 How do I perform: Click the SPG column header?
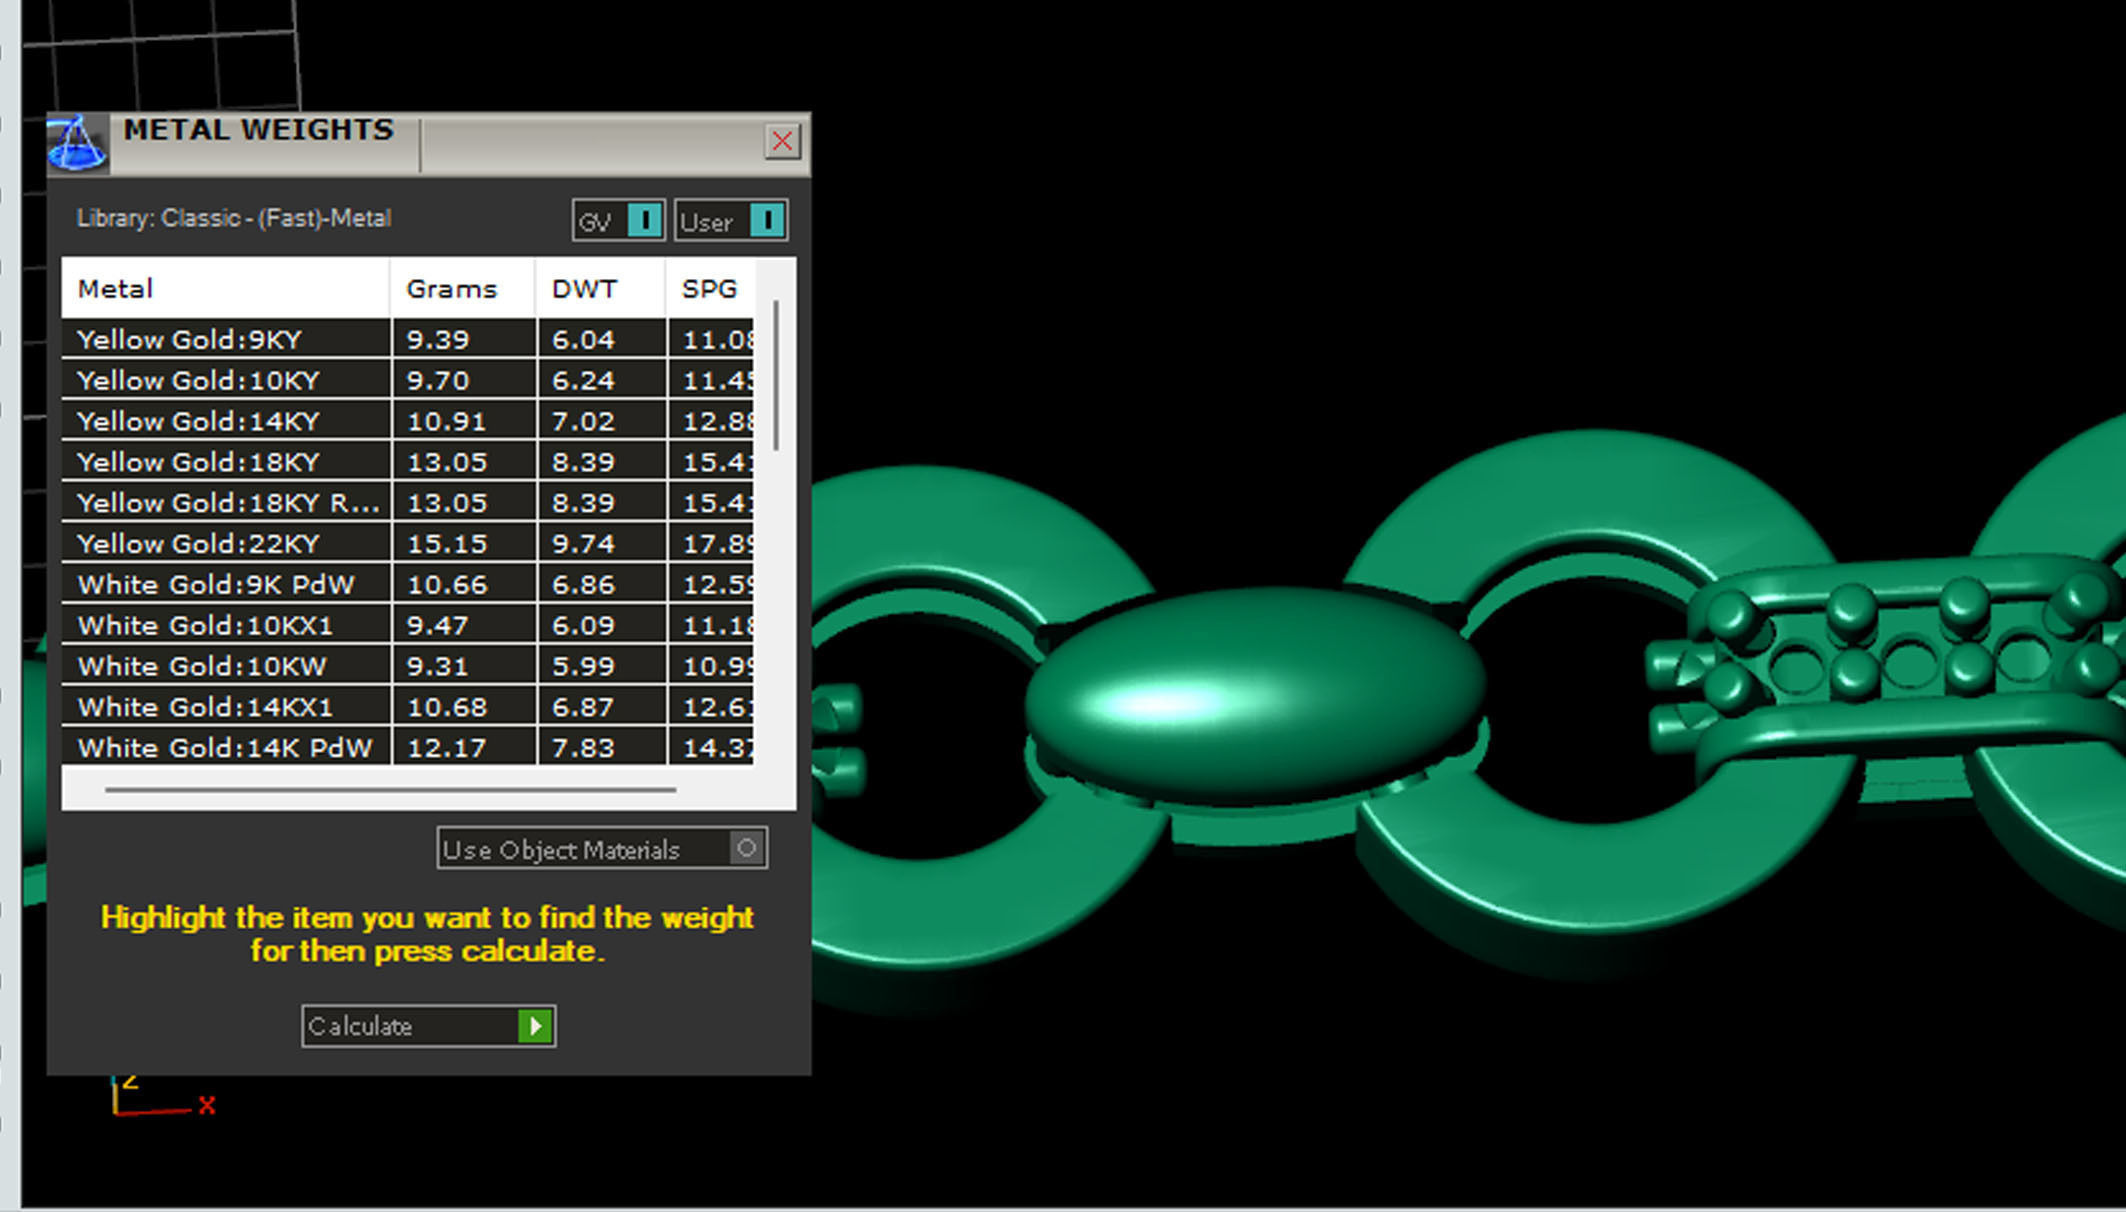click(709, 289)
